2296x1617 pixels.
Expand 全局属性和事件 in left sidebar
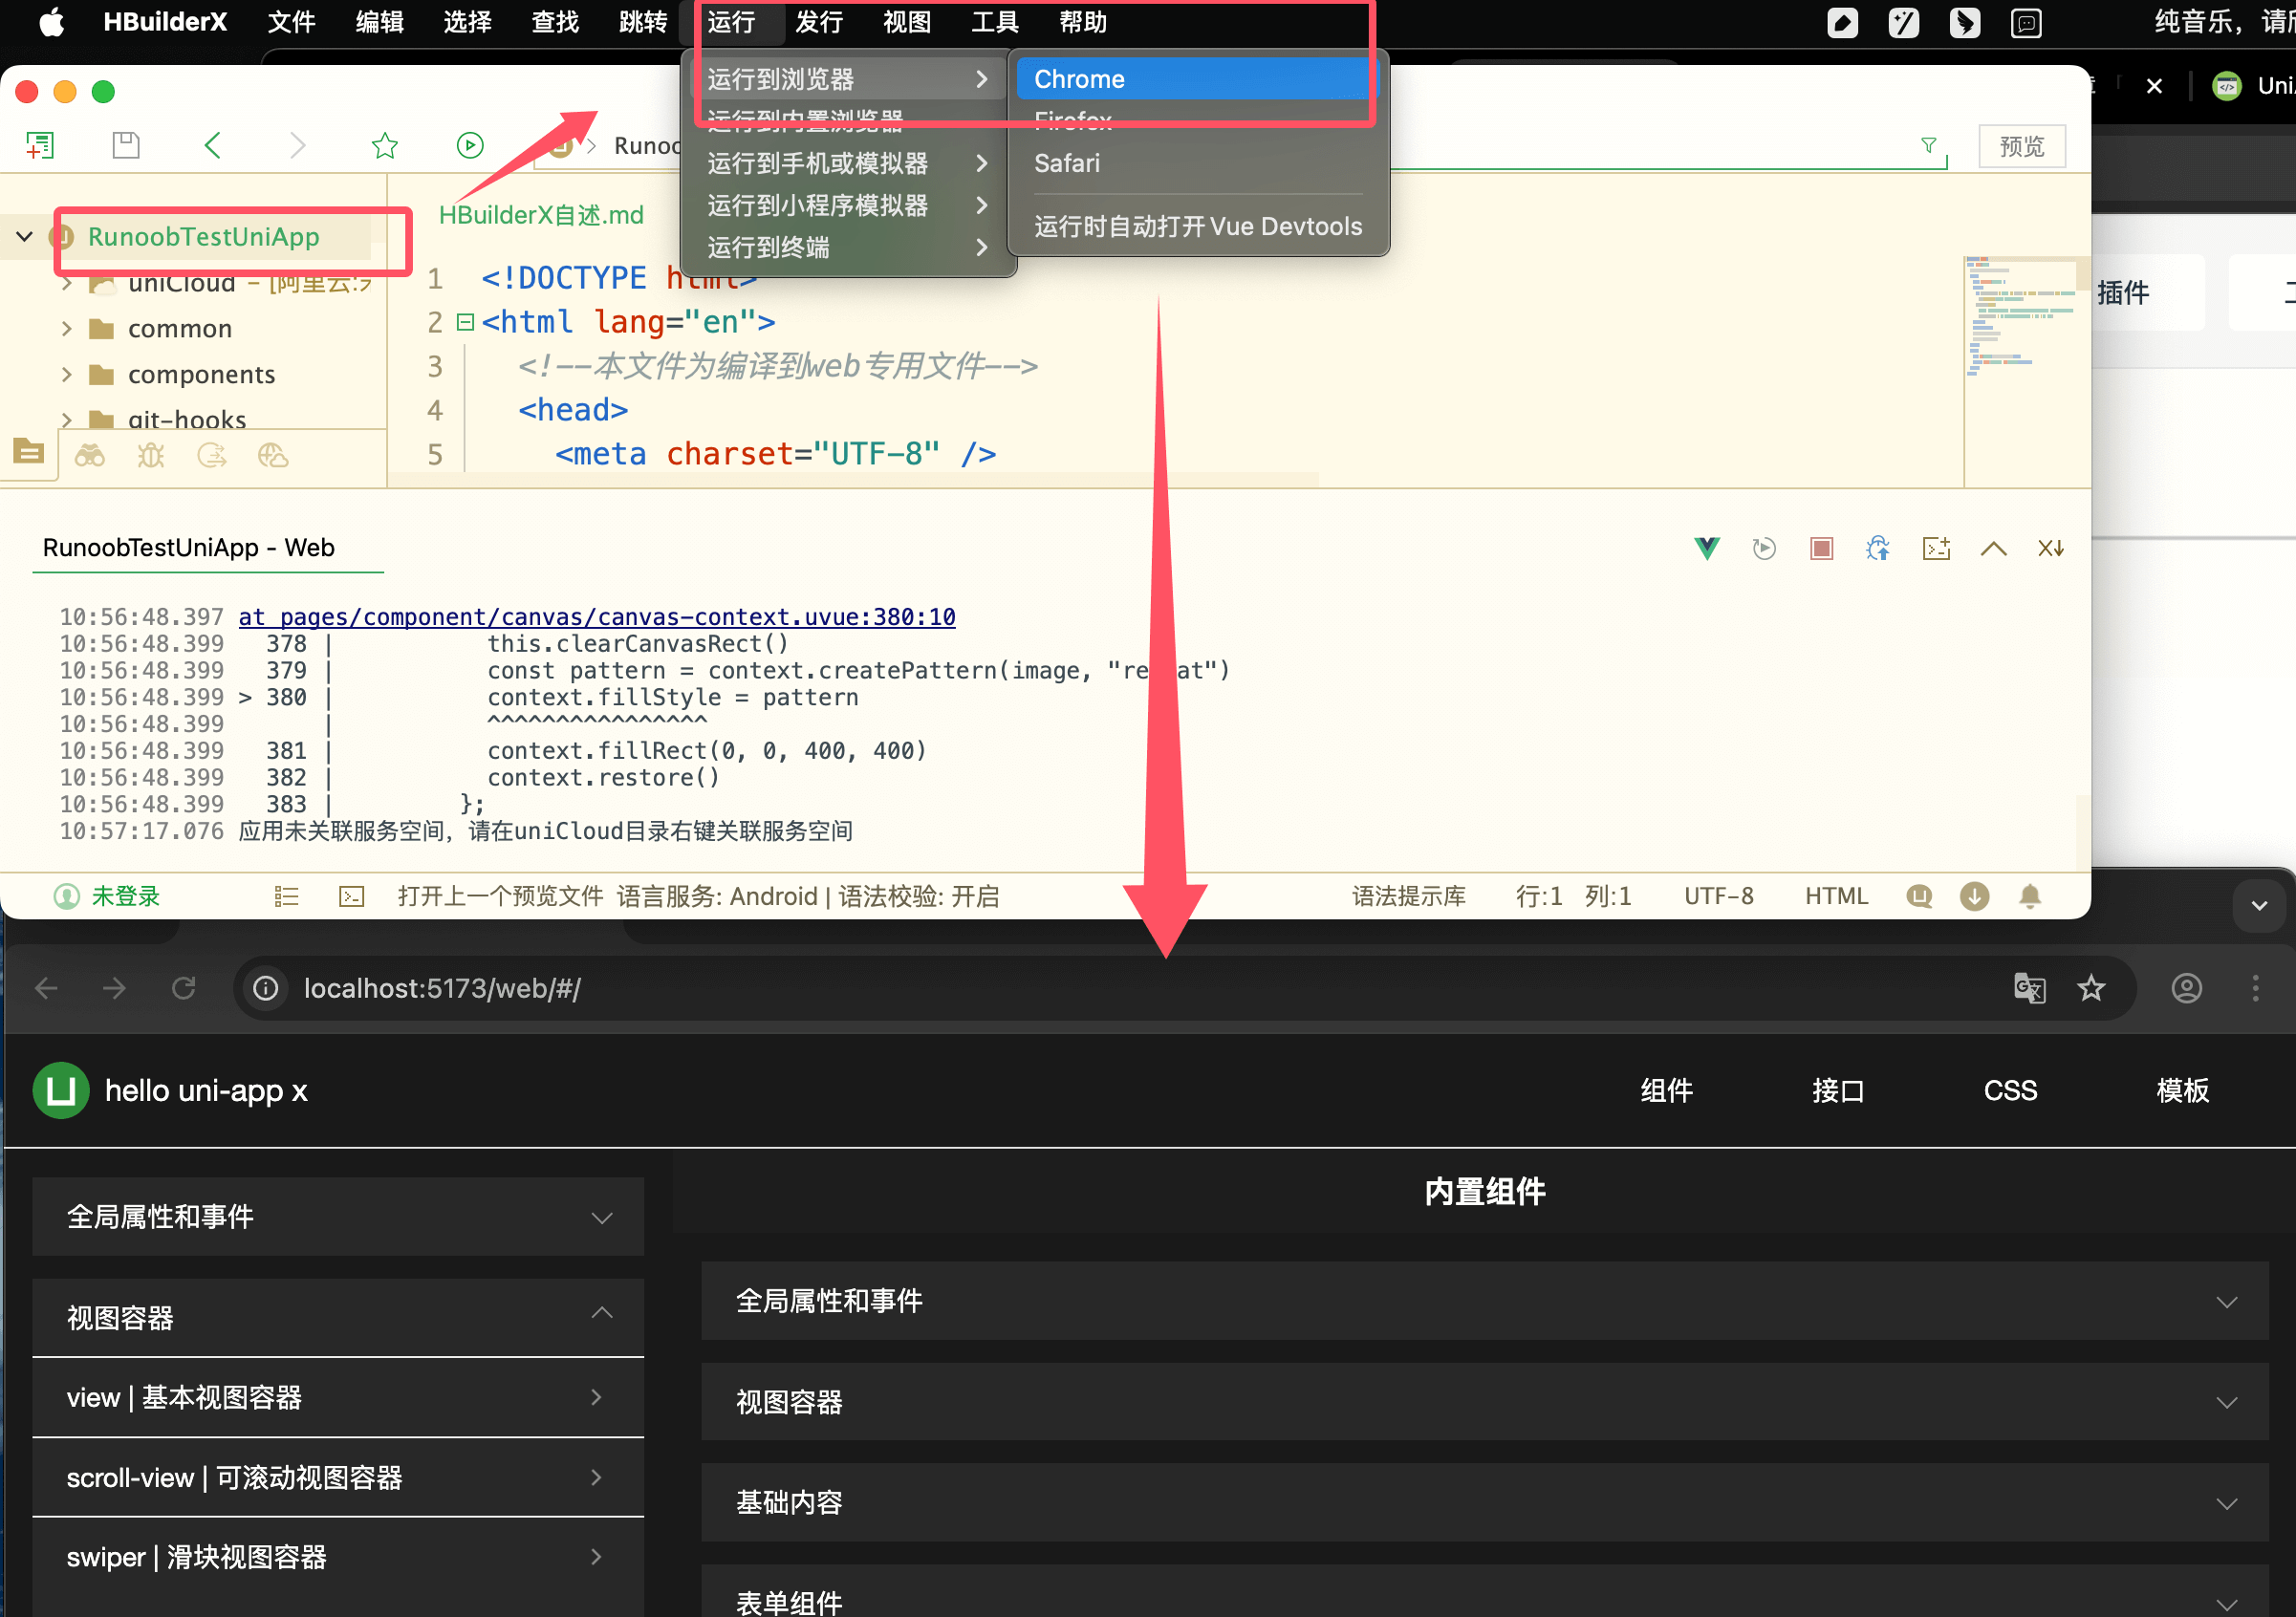(337, 1217)
